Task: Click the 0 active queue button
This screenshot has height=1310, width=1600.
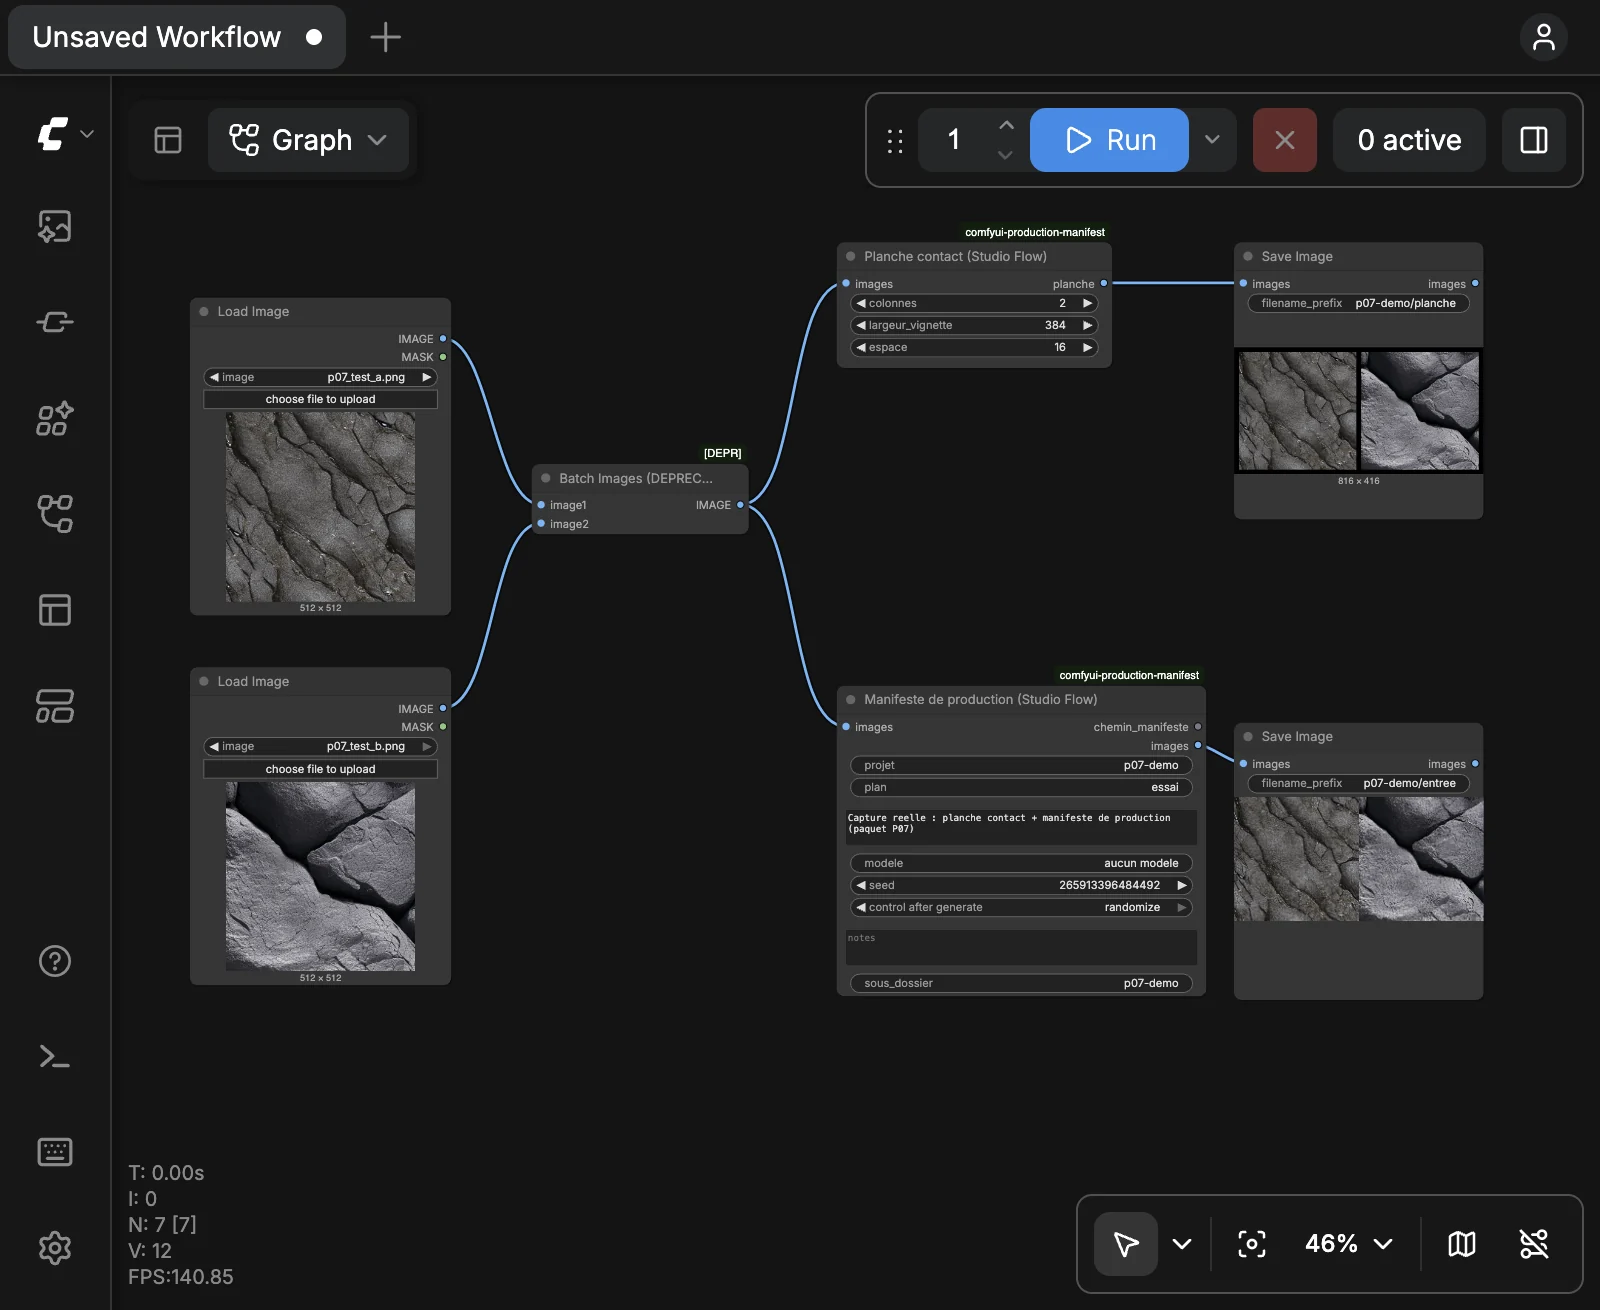Action: coord(1409,140)
